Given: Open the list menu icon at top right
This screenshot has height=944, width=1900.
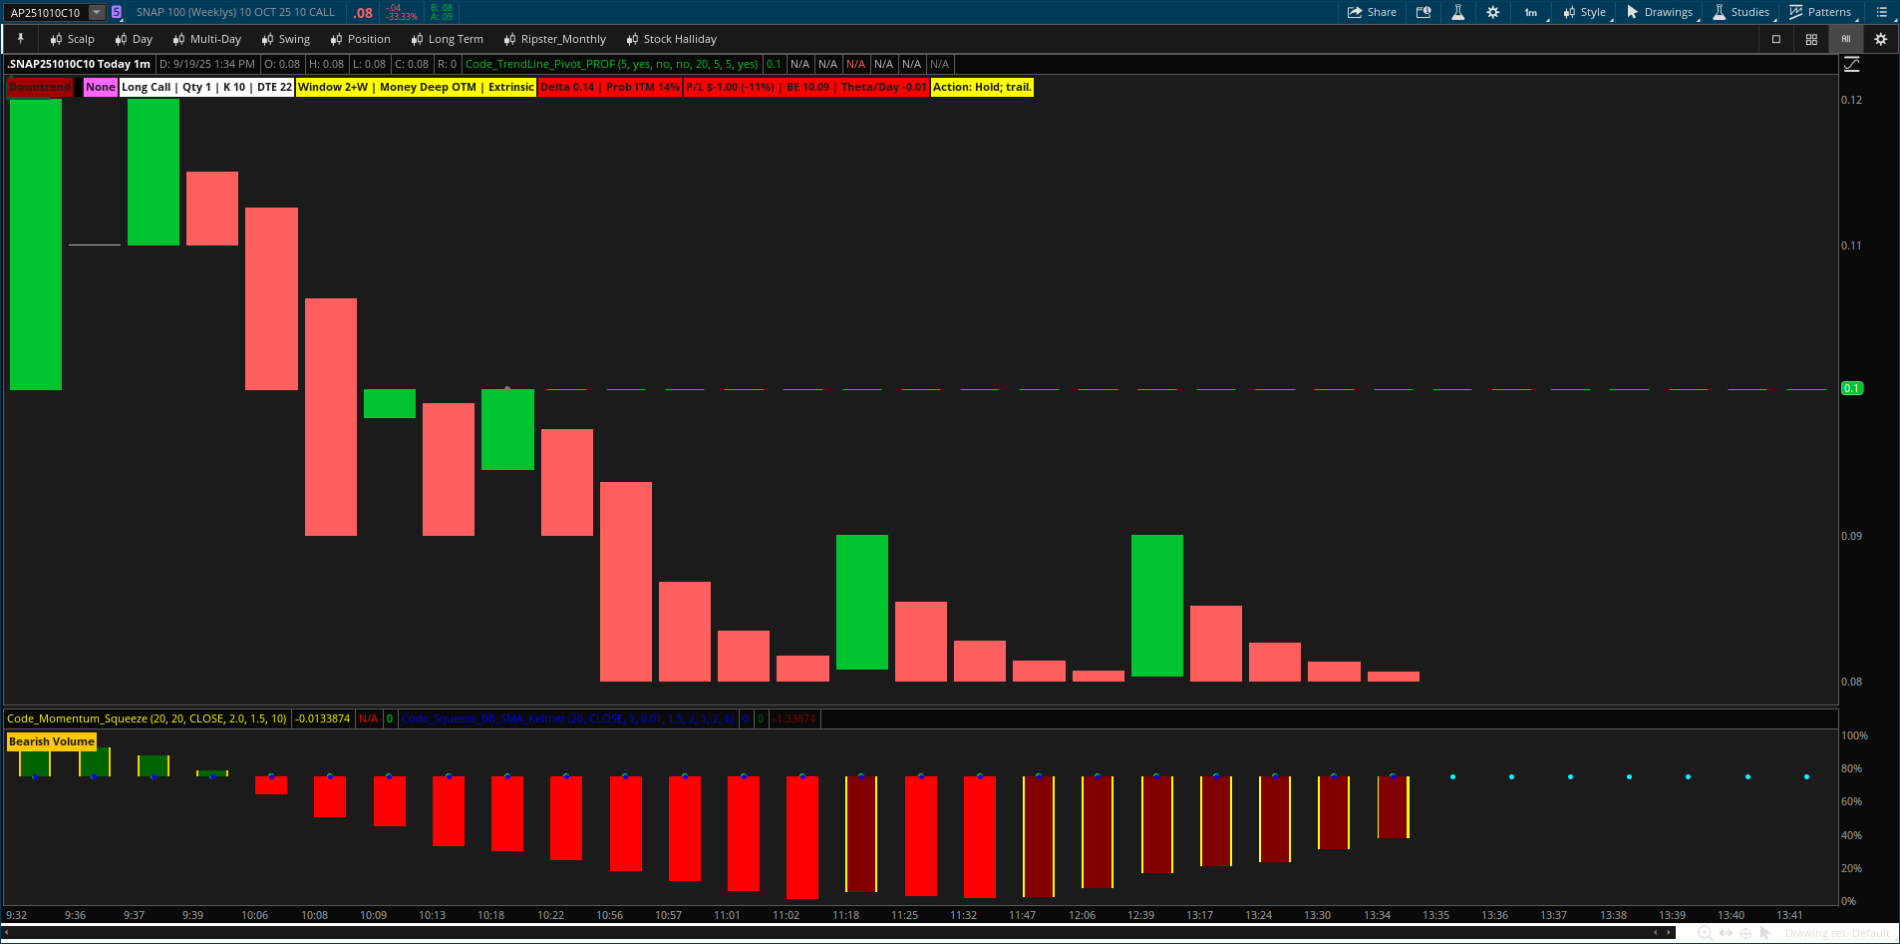Looking at the screenshot, I should pos(1881,12).
